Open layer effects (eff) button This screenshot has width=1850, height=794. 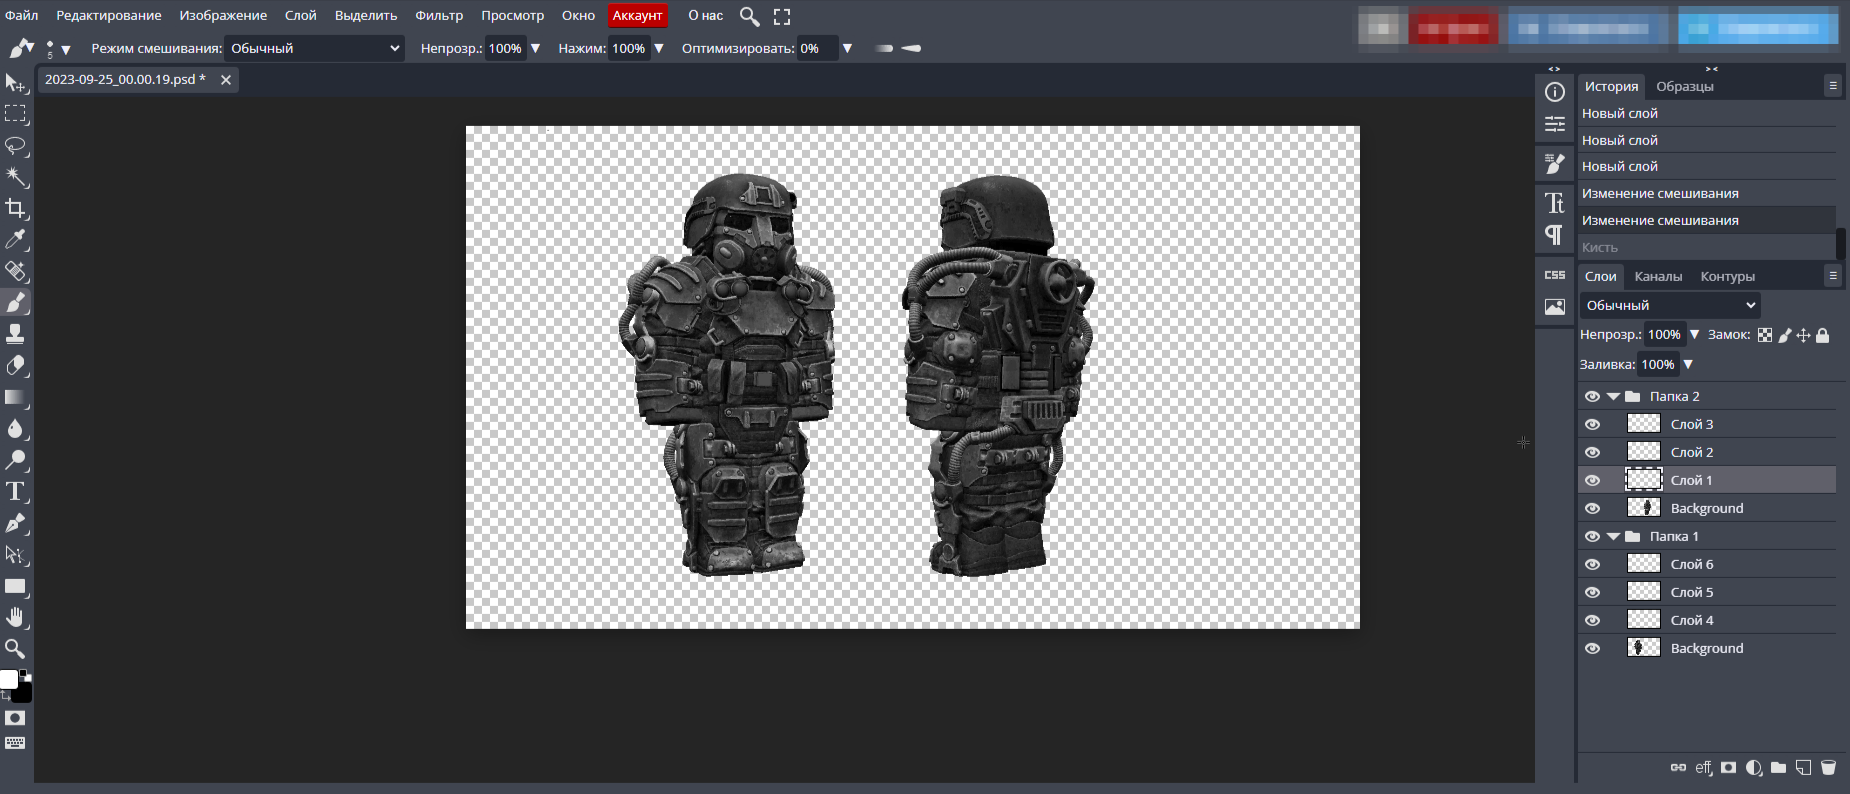click(1704, 767)
